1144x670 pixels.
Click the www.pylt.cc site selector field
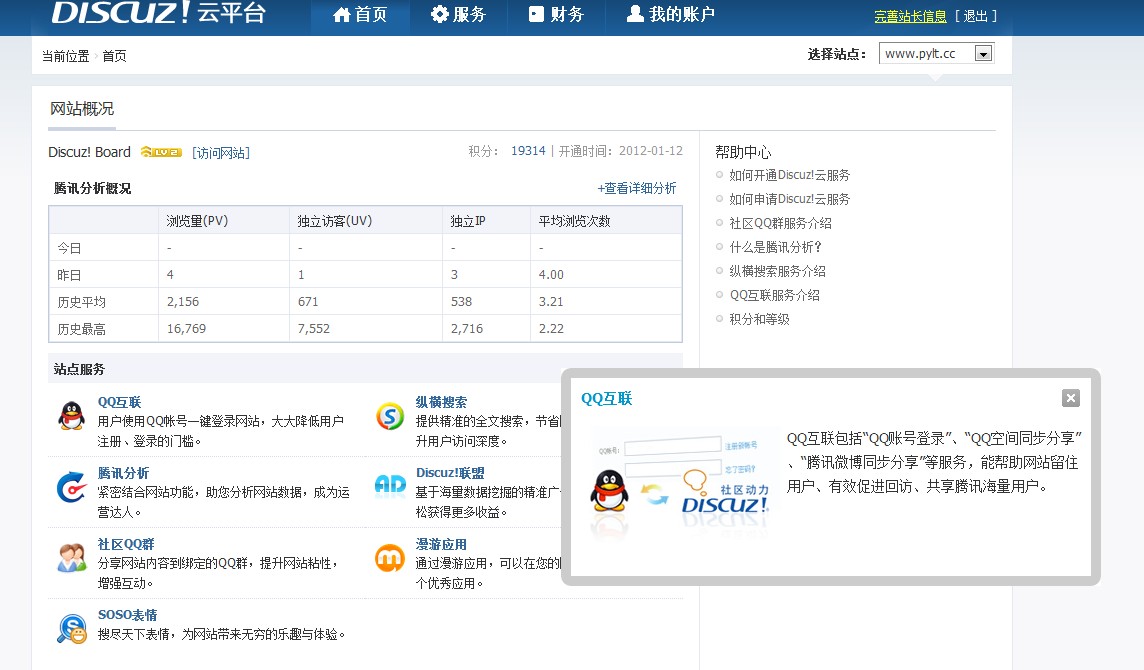tap(936, 53)
